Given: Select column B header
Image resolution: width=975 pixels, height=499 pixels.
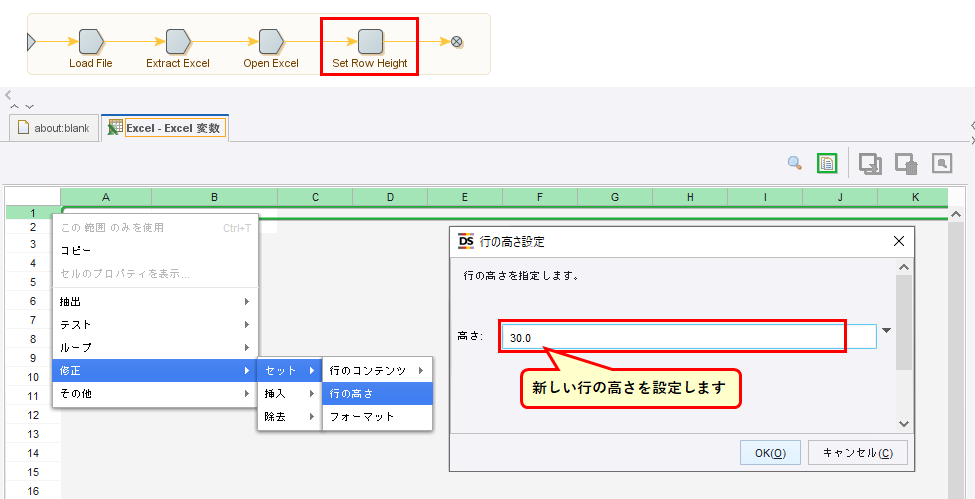Looking at the screenshot, I should 215,197.
